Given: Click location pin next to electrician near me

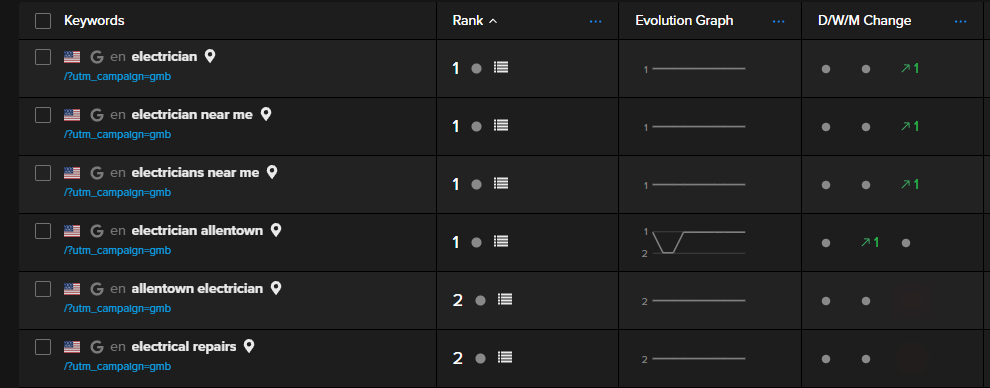Looking at the screenshot, I should pos(266,114).
